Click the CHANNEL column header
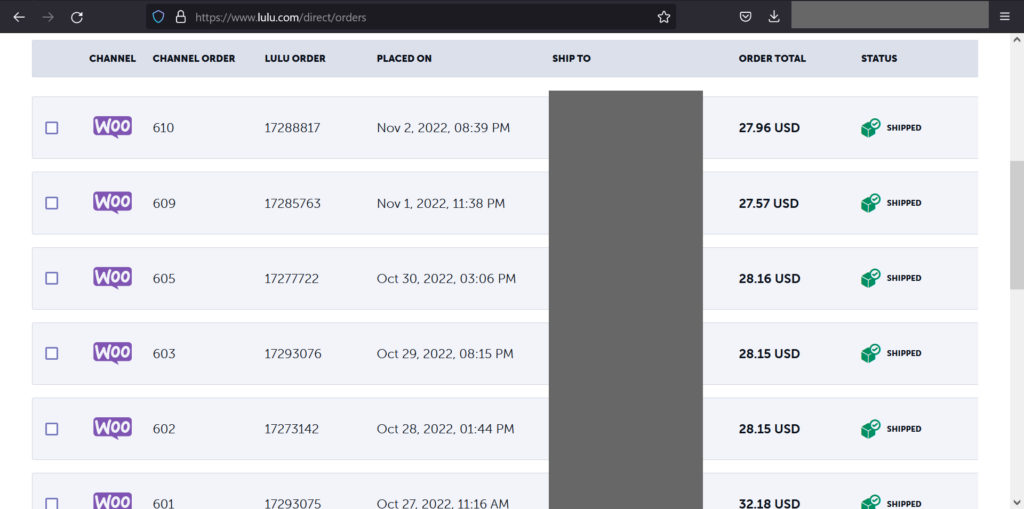Image resolution: width=1024 pixels, height=509 pixels. [112, 58]
